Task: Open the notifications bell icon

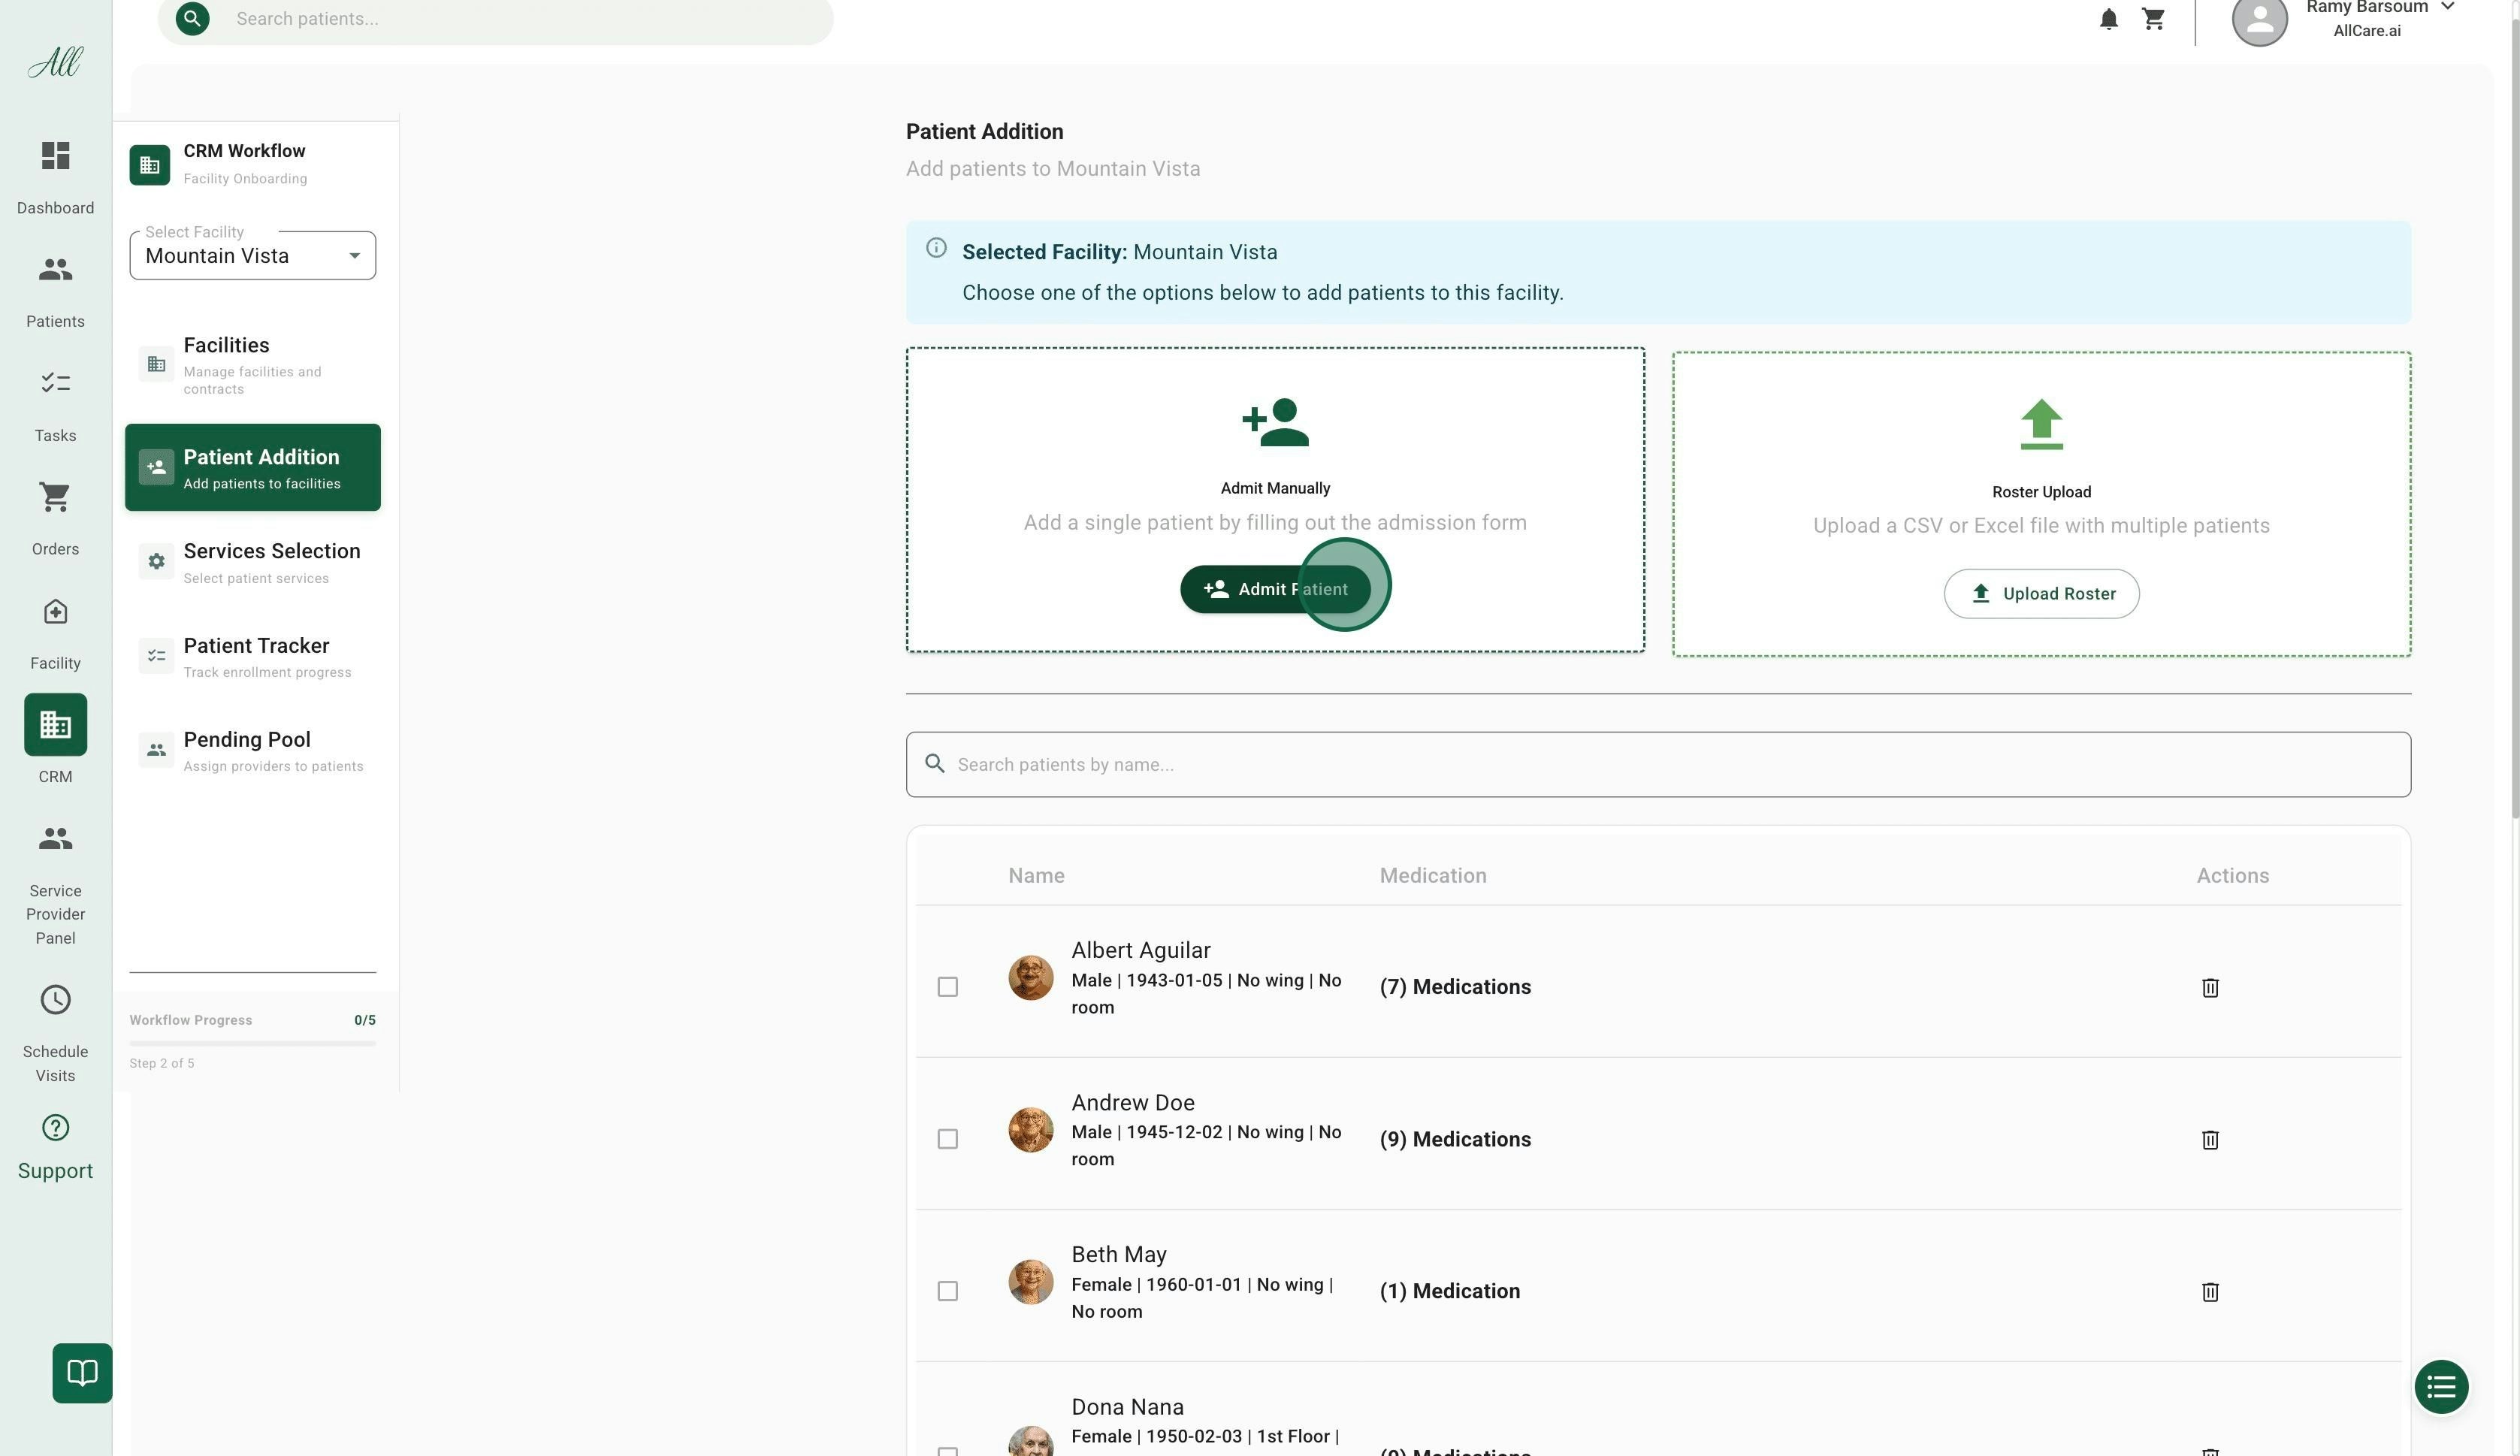Action: (x=2108, y=19)
